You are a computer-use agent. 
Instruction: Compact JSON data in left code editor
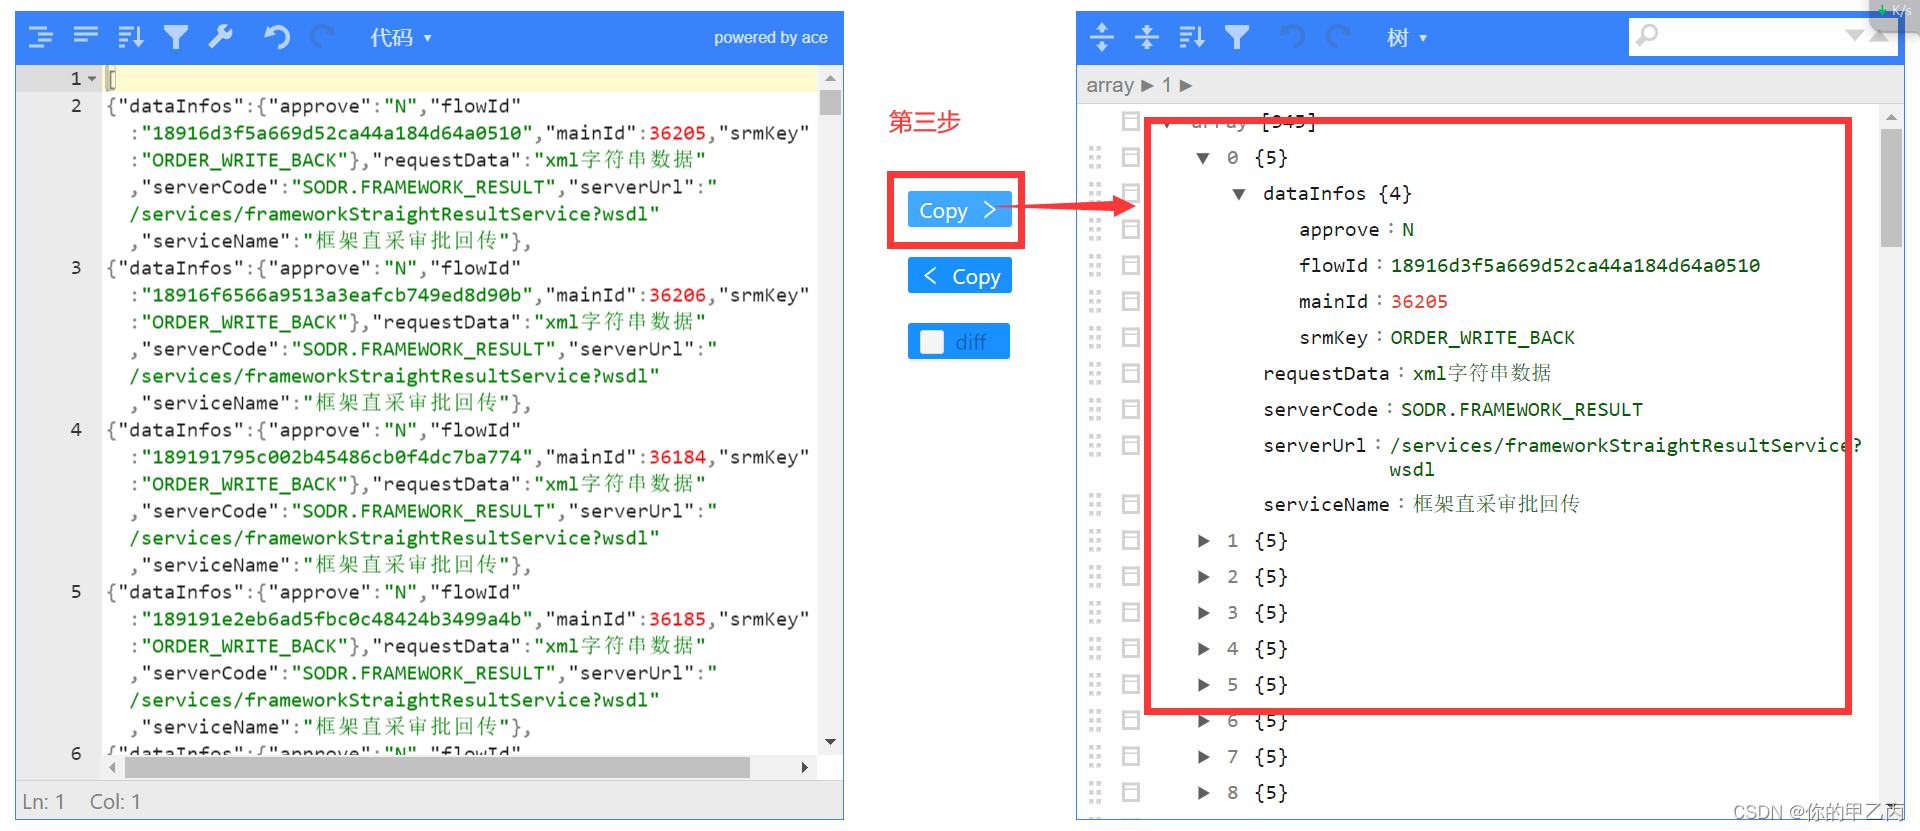point(86,37)
